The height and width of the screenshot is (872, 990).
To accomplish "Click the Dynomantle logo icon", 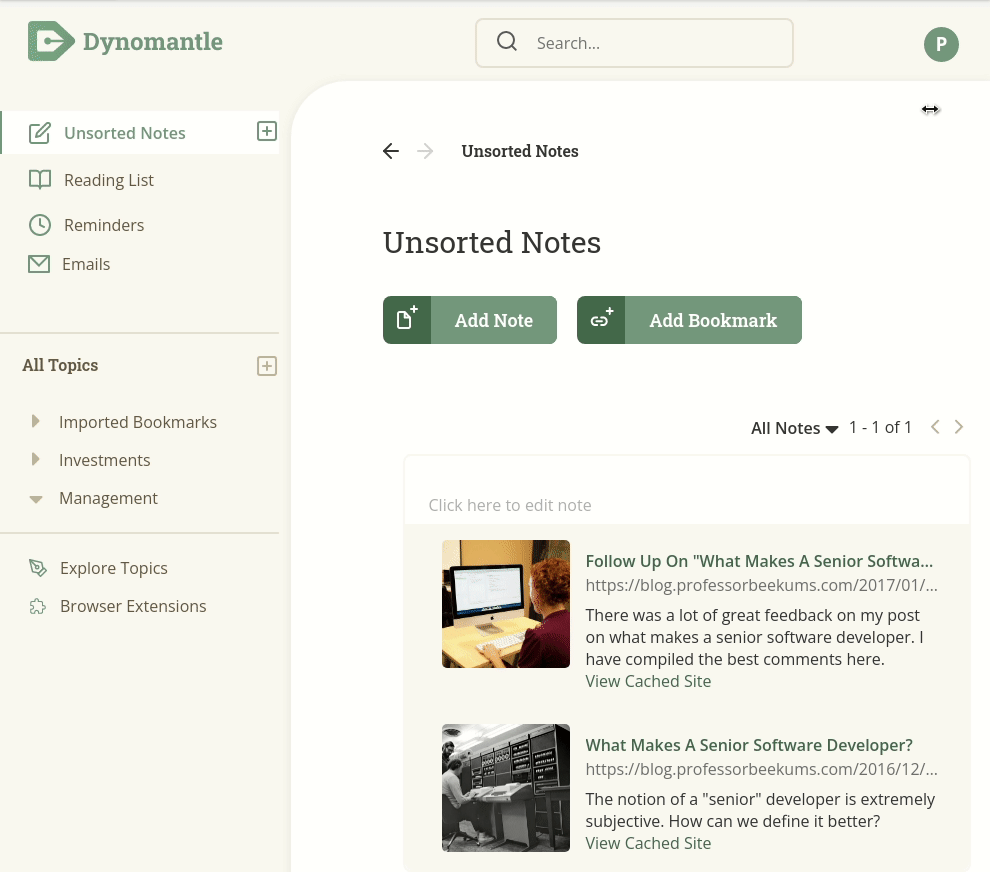I will pos(51,42).
